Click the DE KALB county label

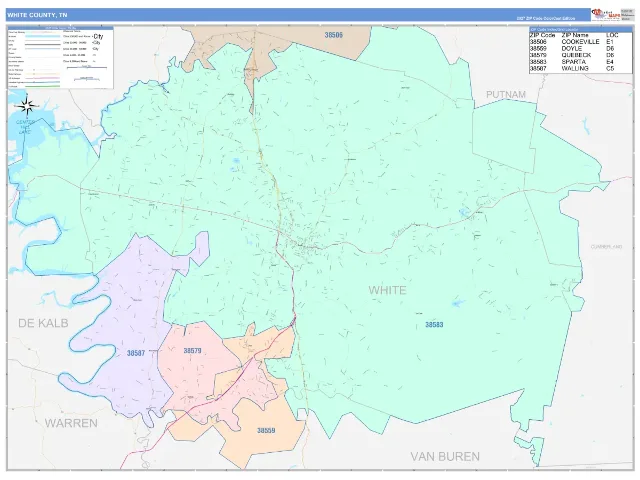43,323
